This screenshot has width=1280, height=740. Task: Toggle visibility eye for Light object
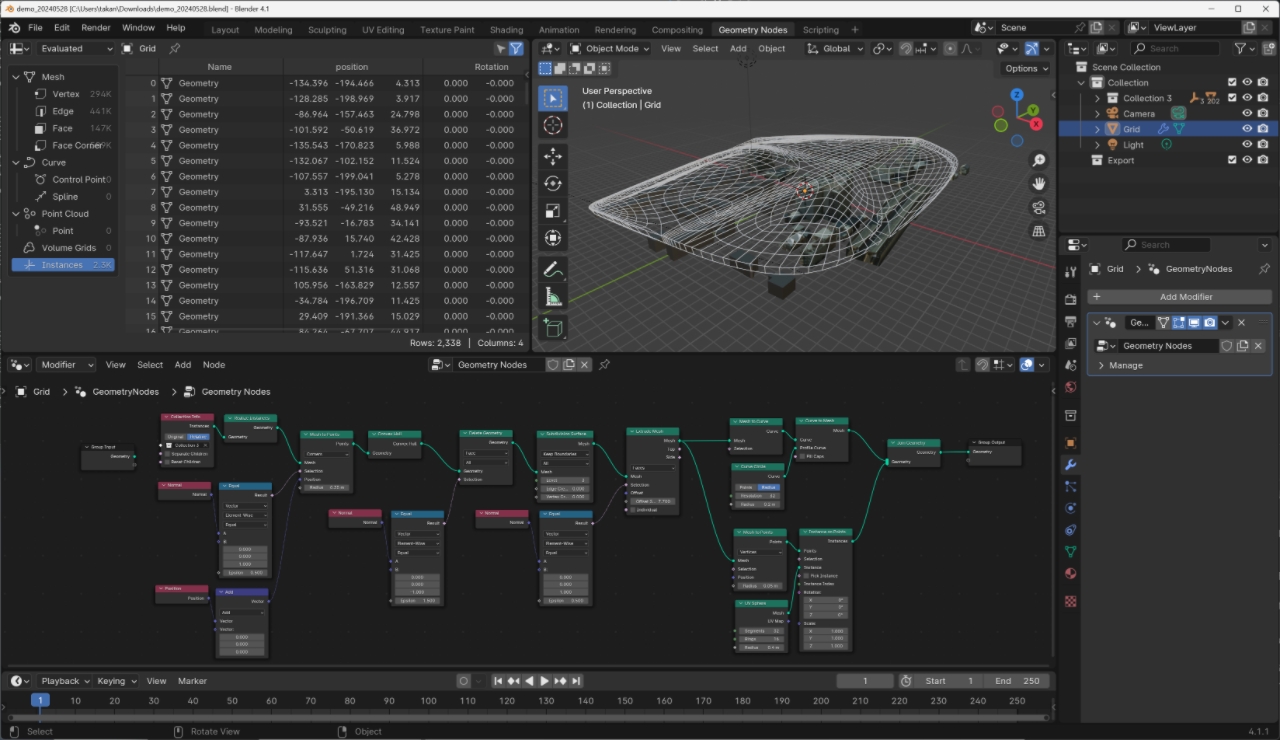pyautogui.click(x=1248, y=145)
